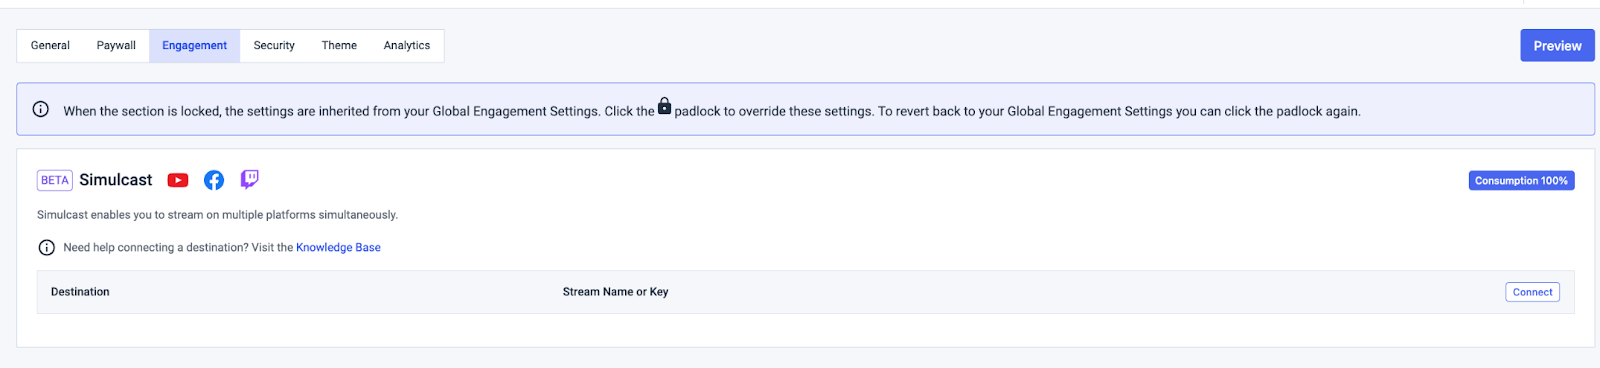The image size is (1600, 368).
Task: Go to the Security tab
Action: (274, 46)
